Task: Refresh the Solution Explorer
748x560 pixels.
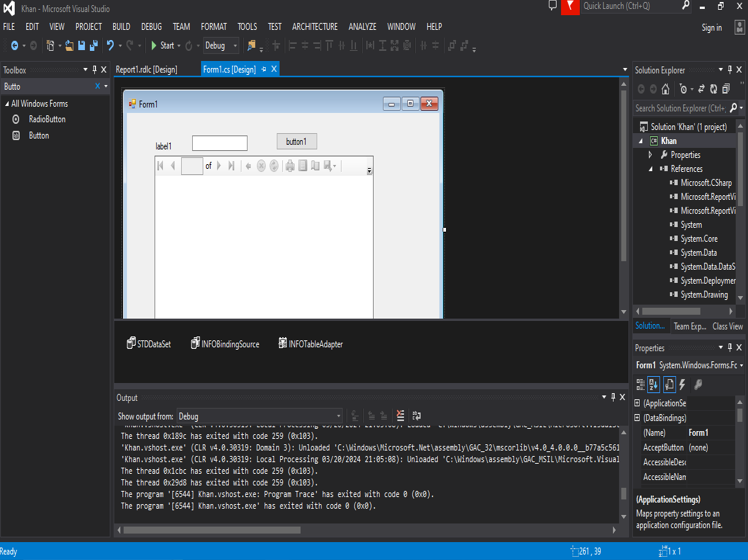Action: 713,89
